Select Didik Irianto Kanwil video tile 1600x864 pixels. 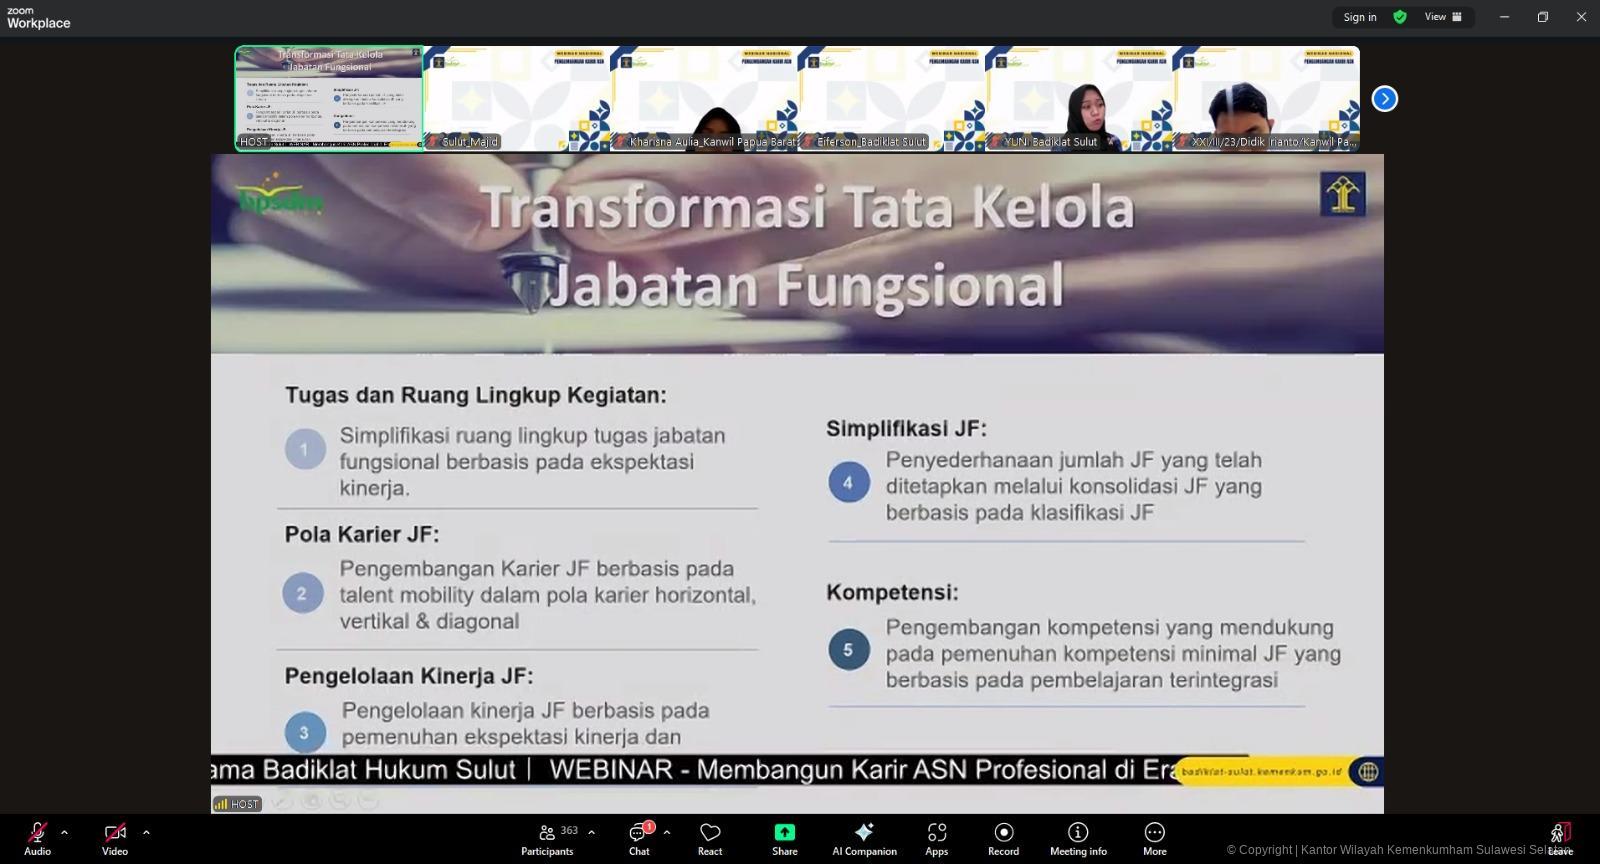(x=1266, y=98)
